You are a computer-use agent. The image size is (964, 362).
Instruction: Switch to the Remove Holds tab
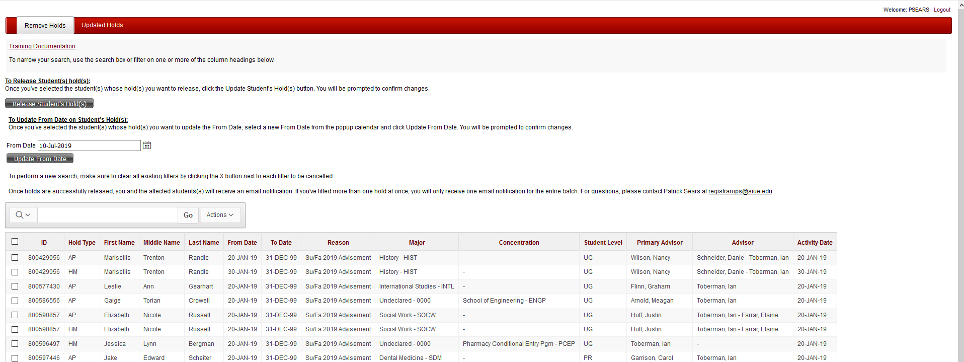pyautogui.click(x=45, y=25)
